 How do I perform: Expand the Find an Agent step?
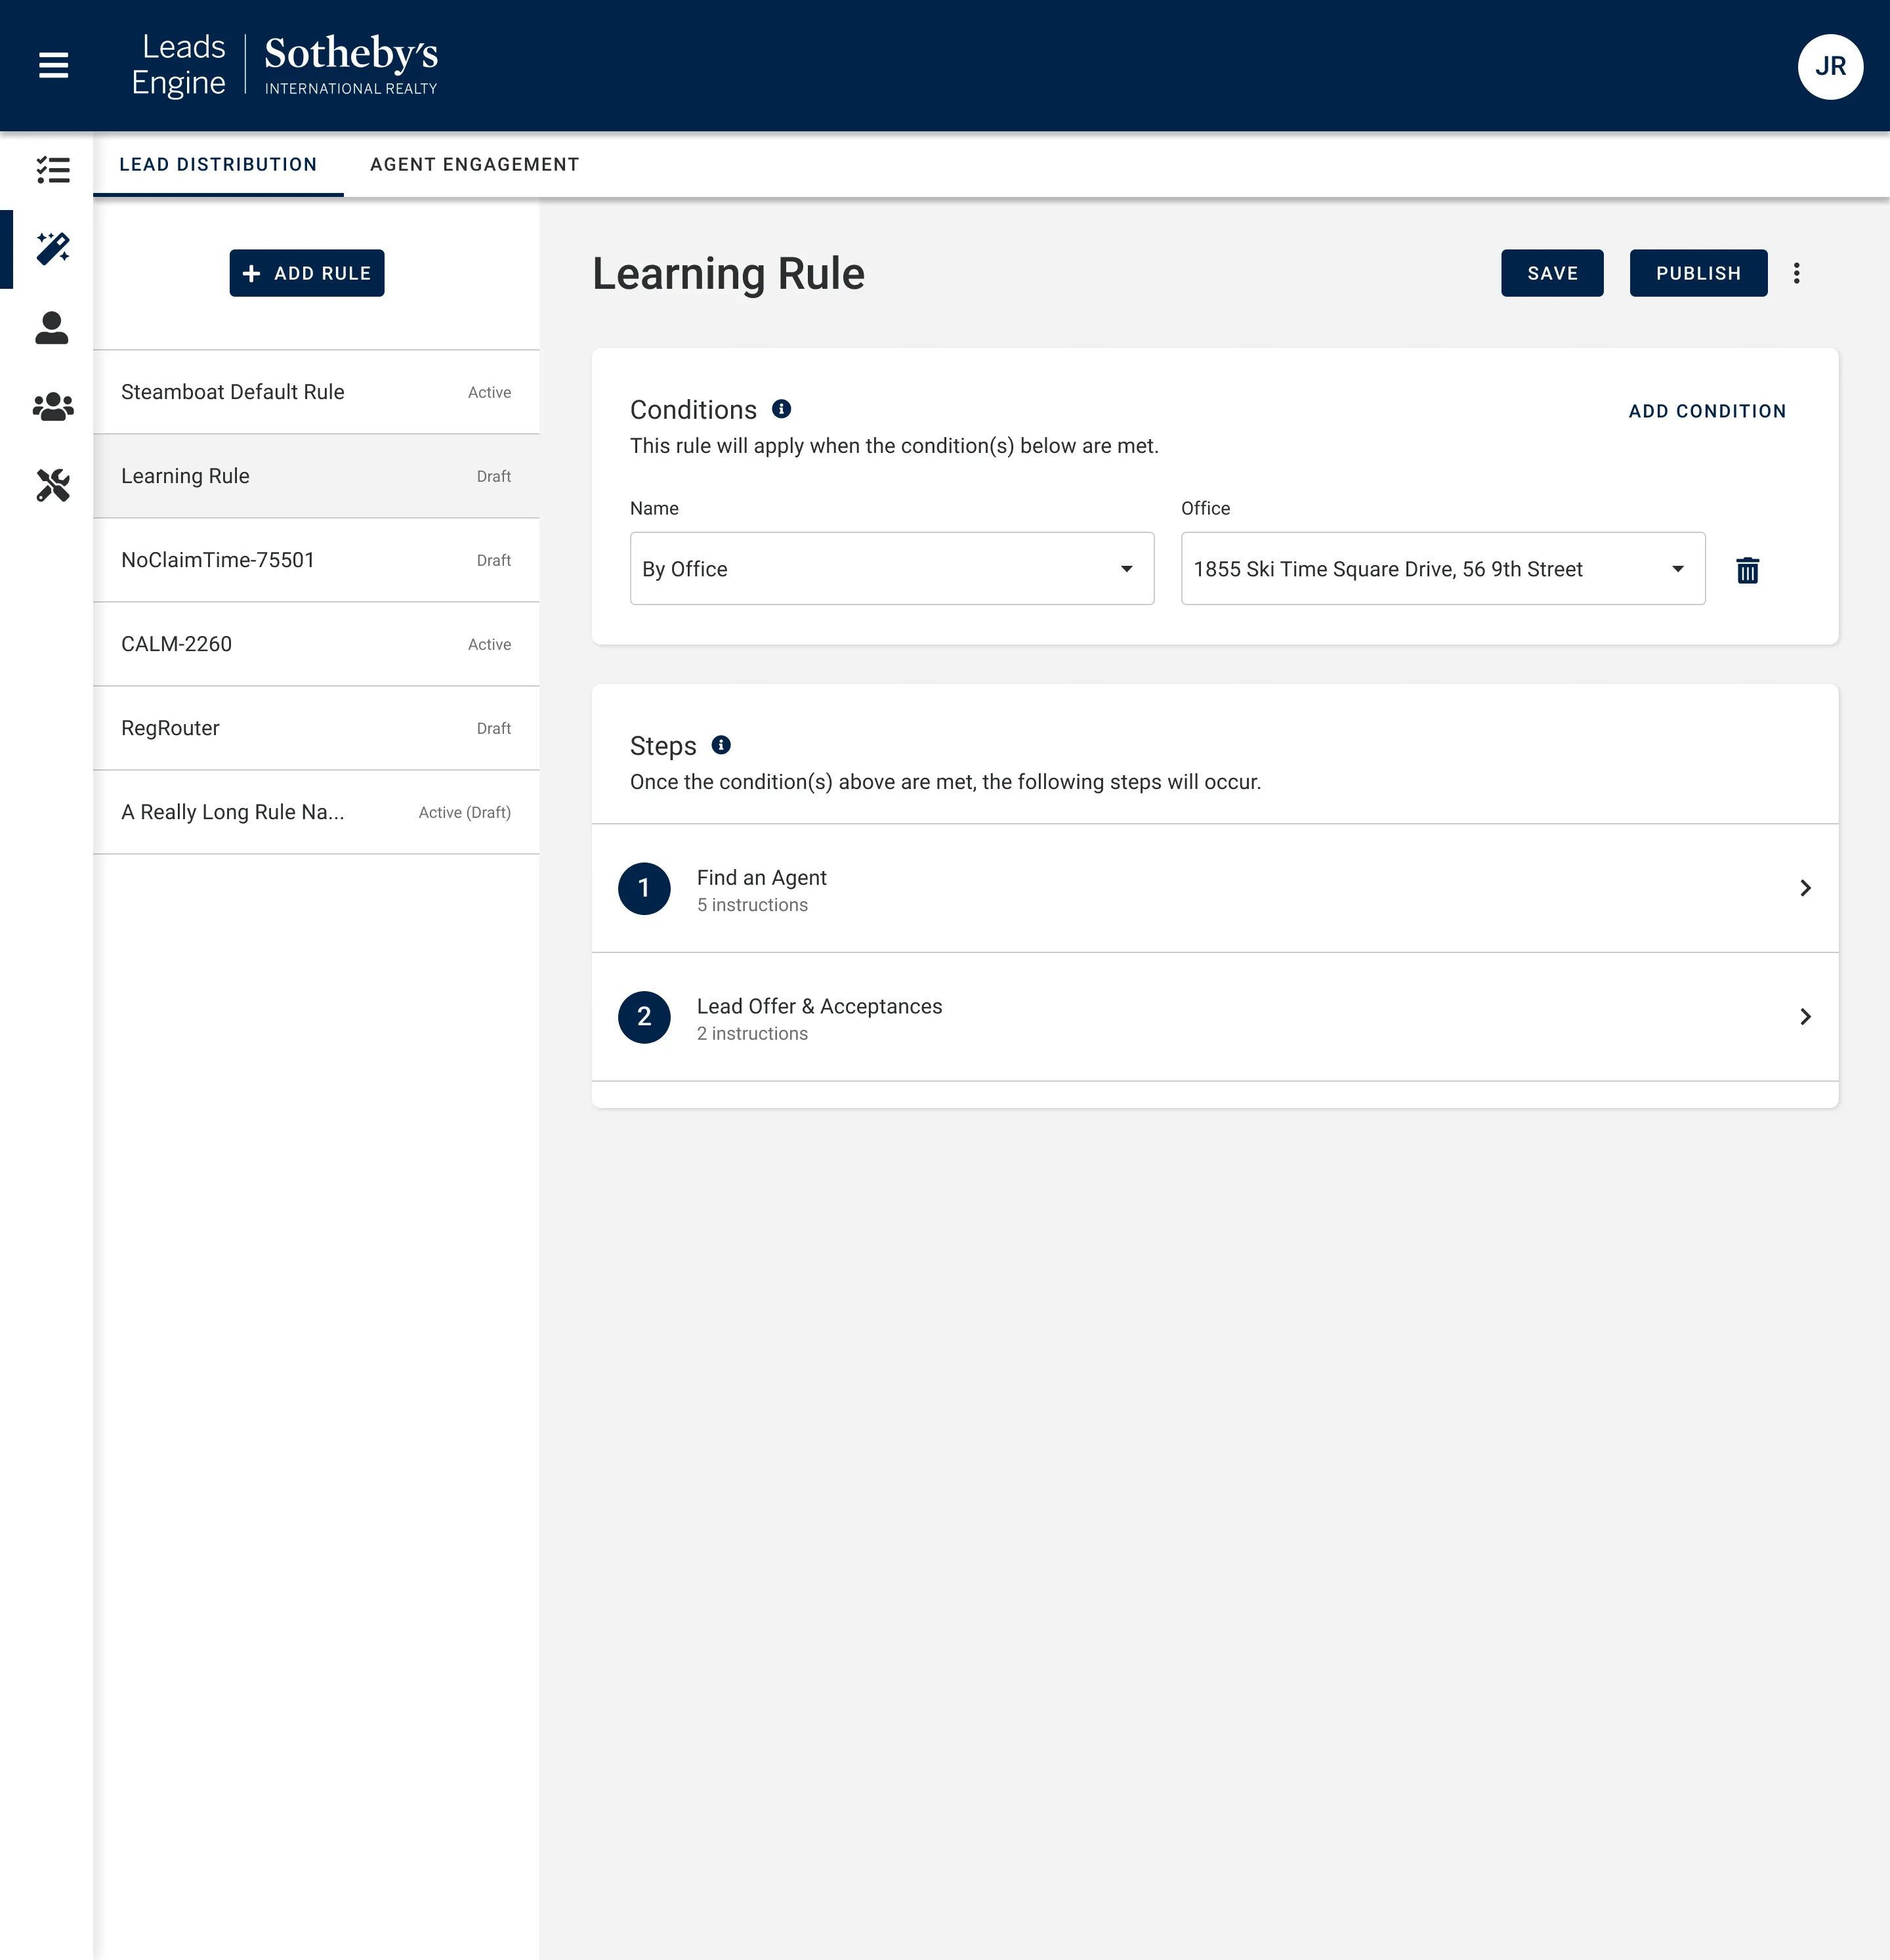(1215, 889)
